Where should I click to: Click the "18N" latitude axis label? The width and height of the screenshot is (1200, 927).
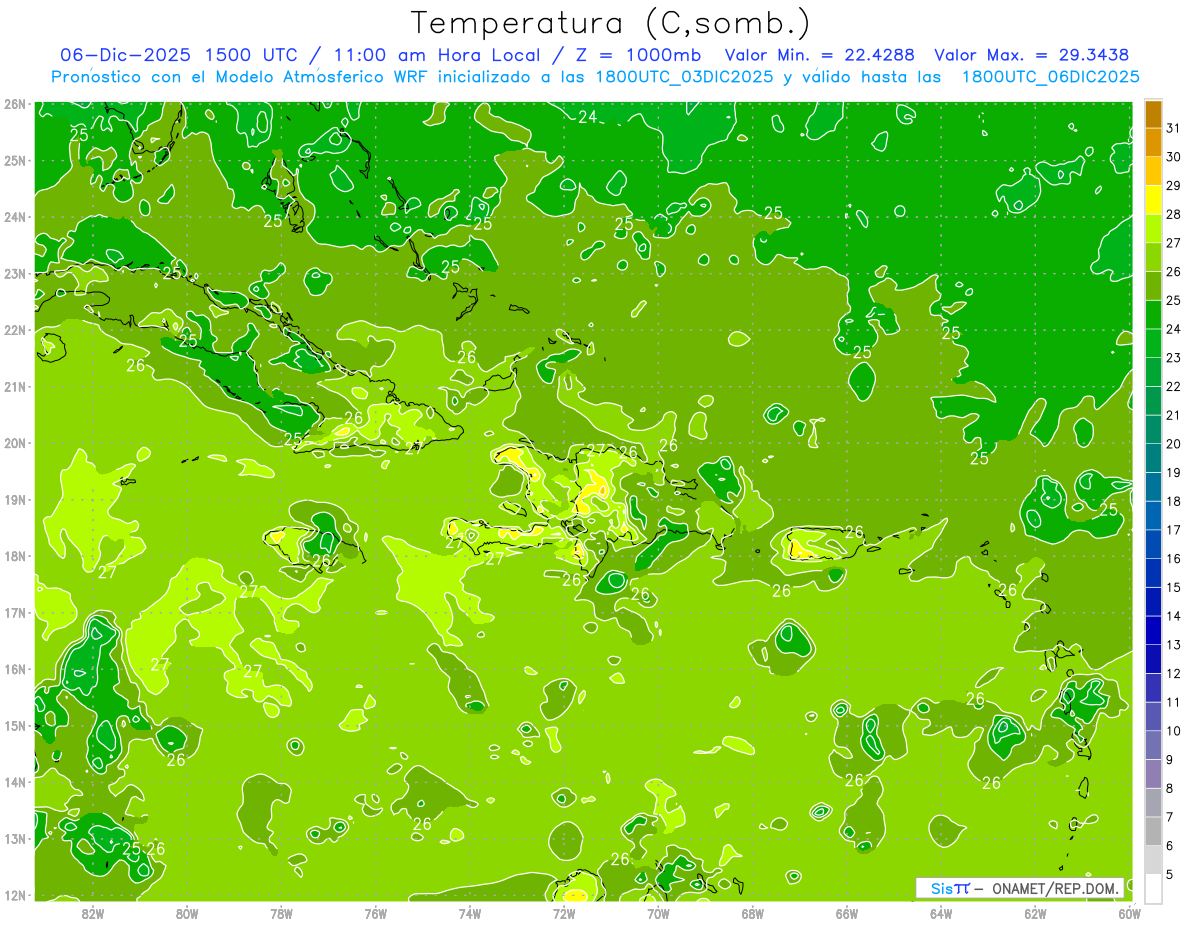click(14, 556)
